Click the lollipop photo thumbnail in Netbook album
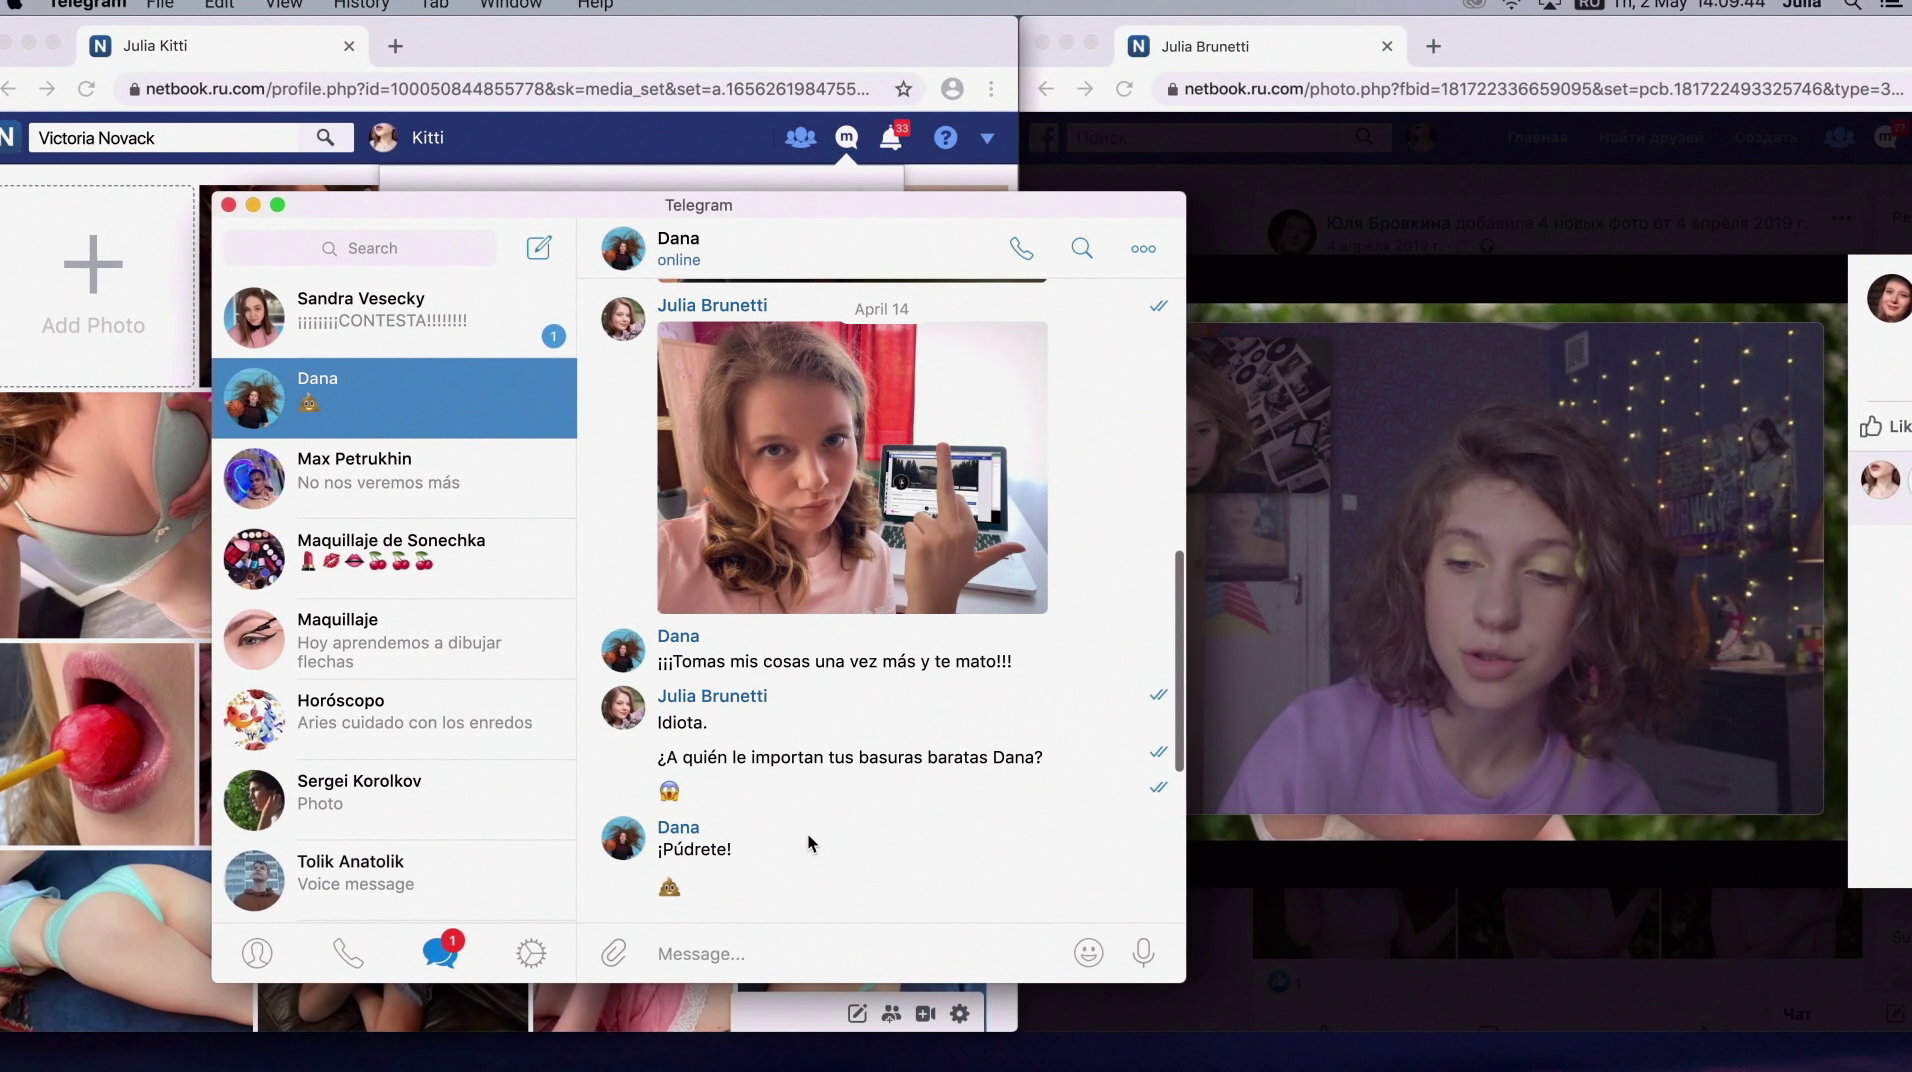1912x1072 pixels. pyautogui.click(x=97, y=744)
